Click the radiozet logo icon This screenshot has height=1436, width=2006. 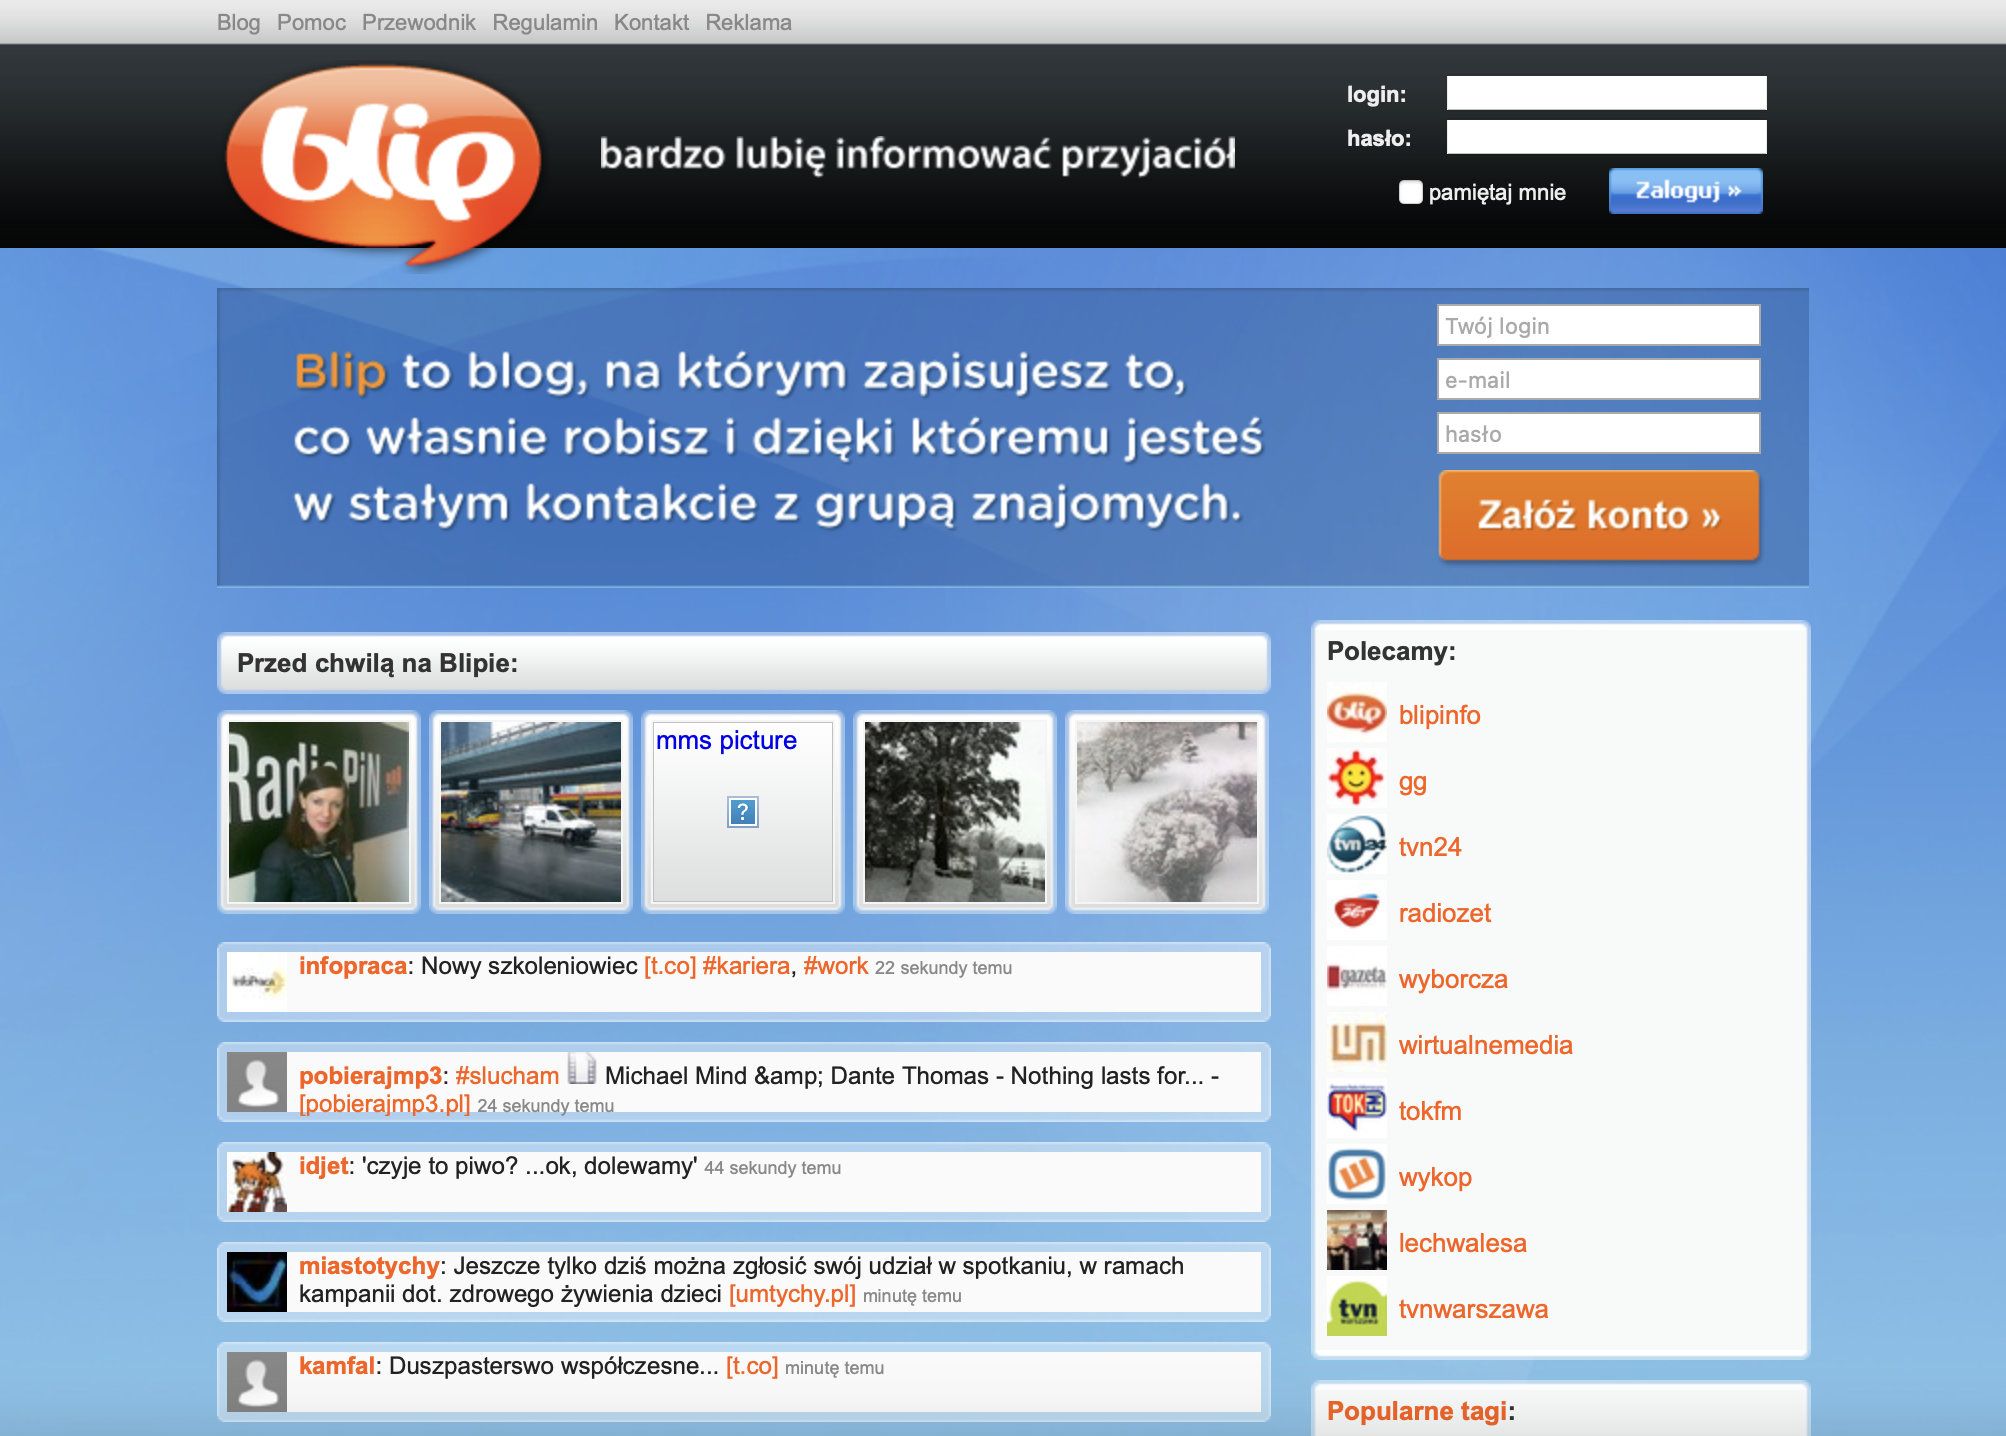[x=1356, y=912]
